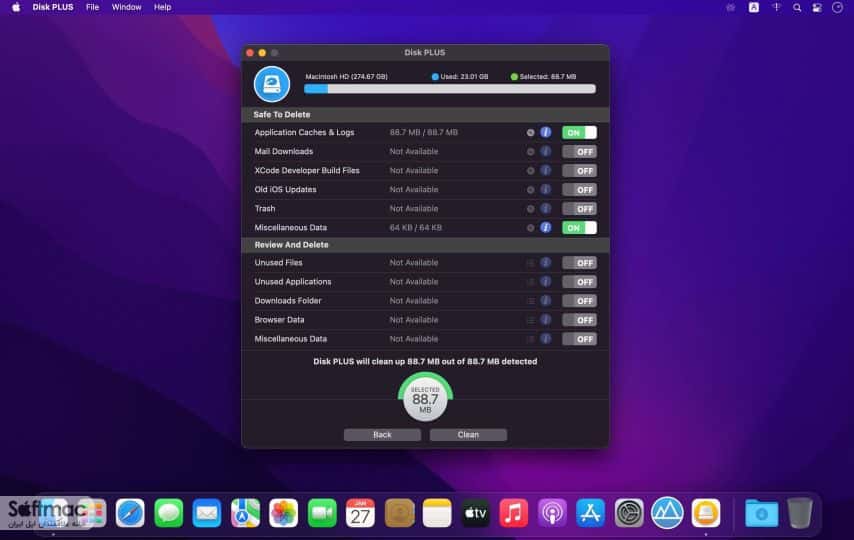Launch App Store from the Dock
The height and width of the screenshot is (540, 854).
click(x=590, y=513)
